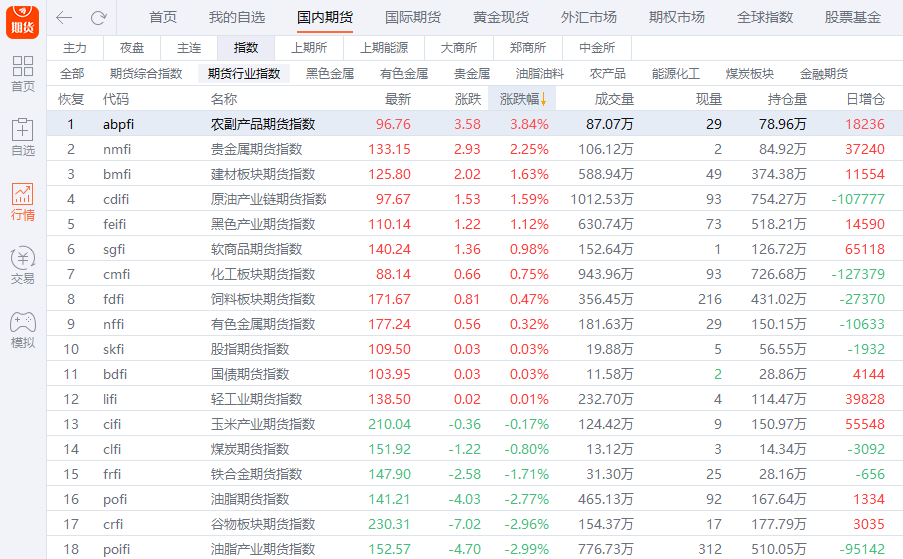The width and height of the screenshot is (903, 559).
Task: Open the 全球指数 top tab
Action: click(765, 17)
